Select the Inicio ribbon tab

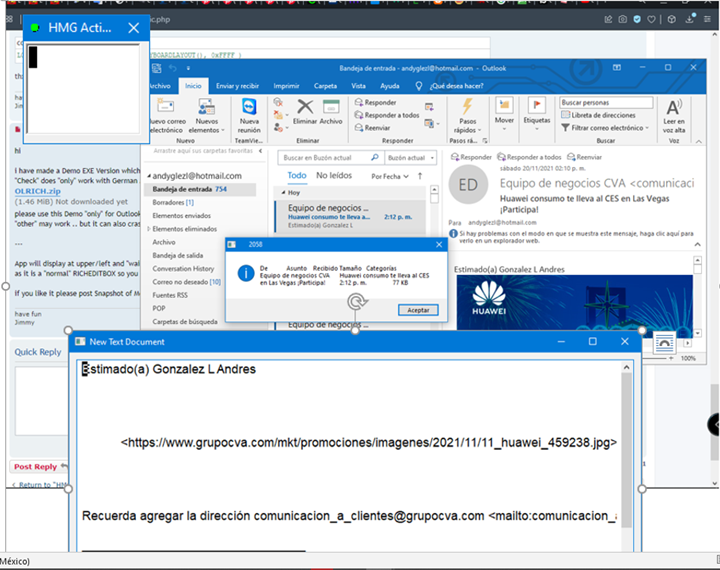[x=193, y=86]
